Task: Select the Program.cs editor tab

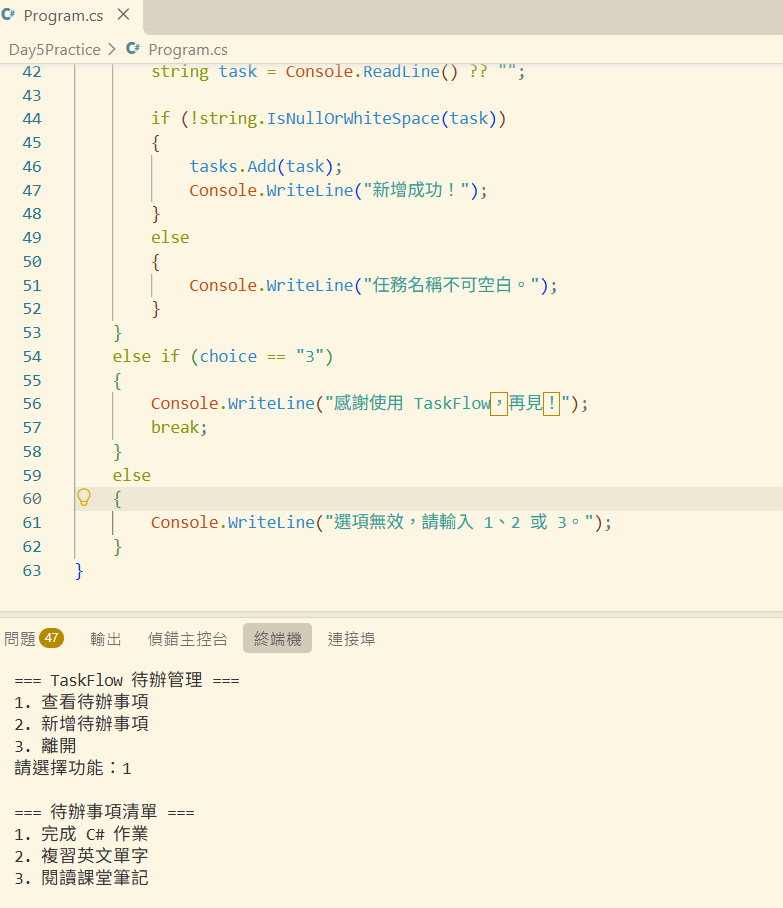Action: (63, 16)
